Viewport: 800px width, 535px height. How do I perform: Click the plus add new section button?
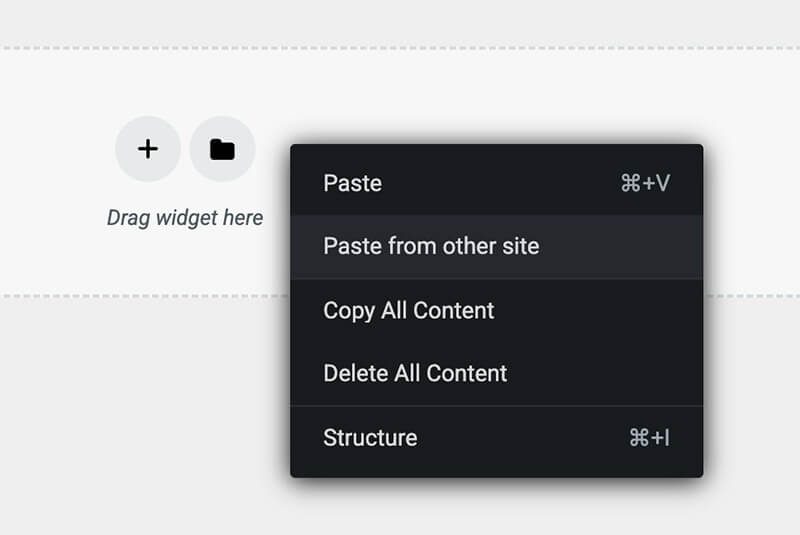147,149
